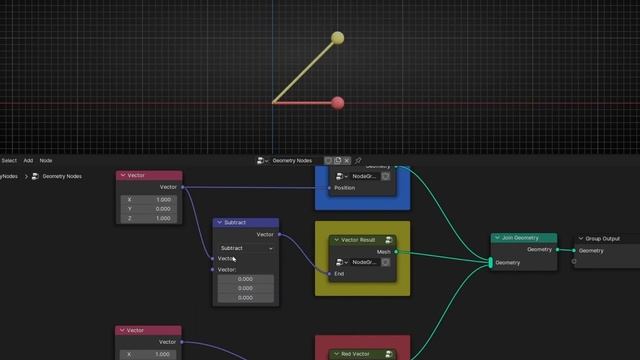
Task: Toggle fake user icon in blue frame node
Action: click(385, 176)
